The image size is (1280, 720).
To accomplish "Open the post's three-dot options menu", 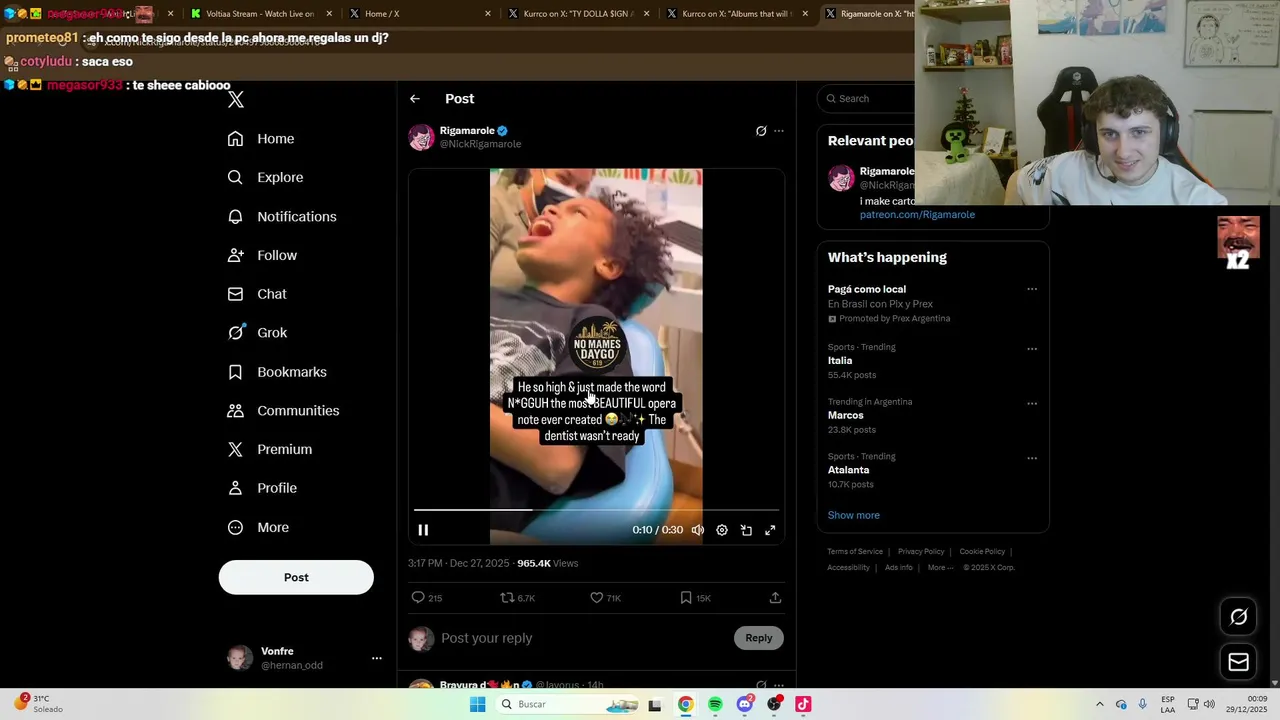I will [x=779, y=131].
